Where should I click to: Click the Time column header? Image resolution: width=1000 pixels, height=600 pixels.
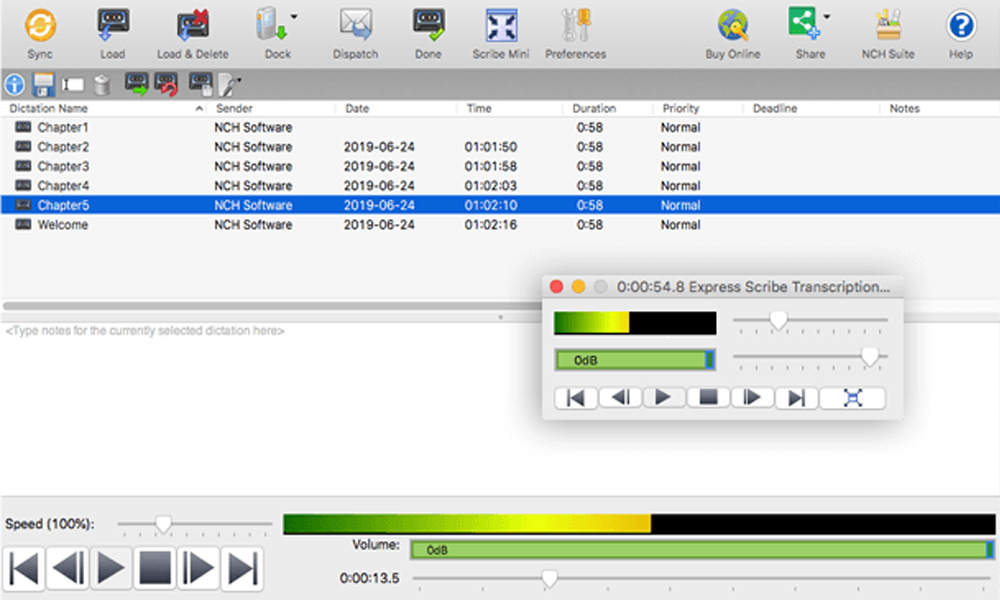pyautogui.click(x=479, y=108)
